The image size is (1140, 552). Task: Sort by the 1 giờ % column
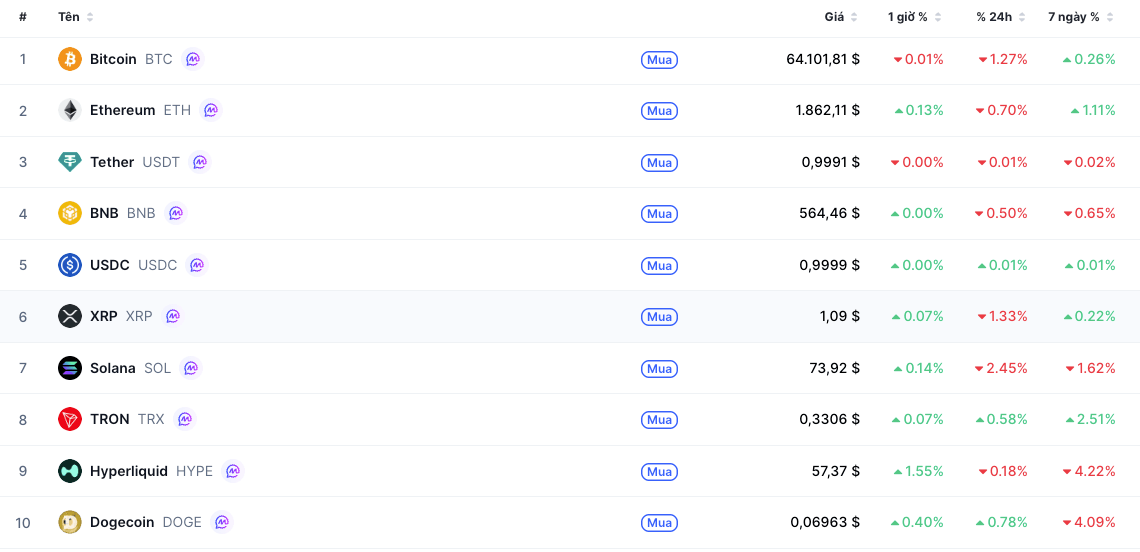click(x=915, y=17)
